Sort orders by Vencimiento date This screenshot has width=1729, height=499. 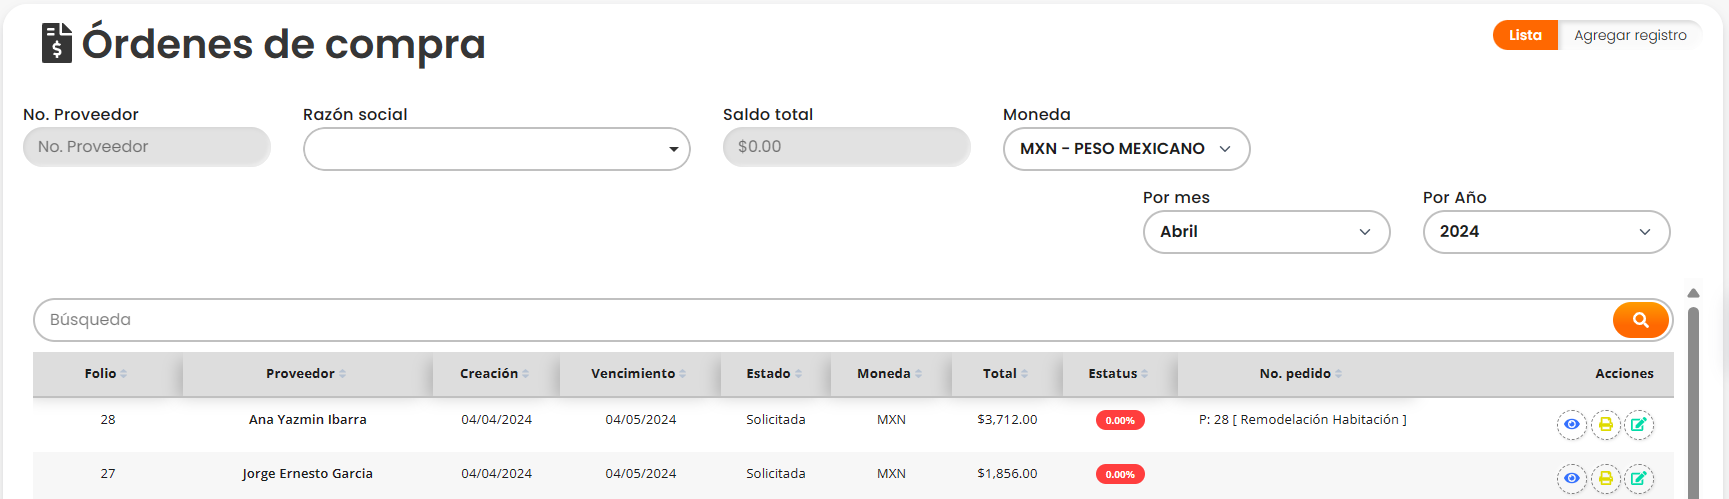(638, 374)
